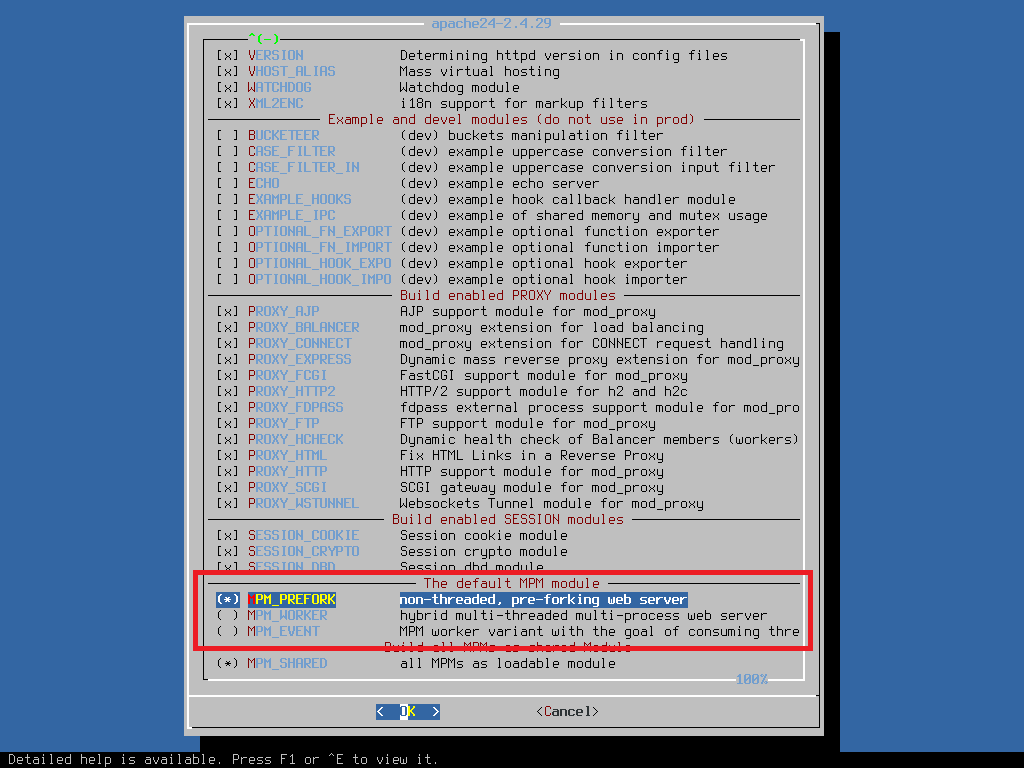This screenshot has width=1024, height=768.
Task: Click 'Session crypto module' description
Action: [x=484, y=551]
